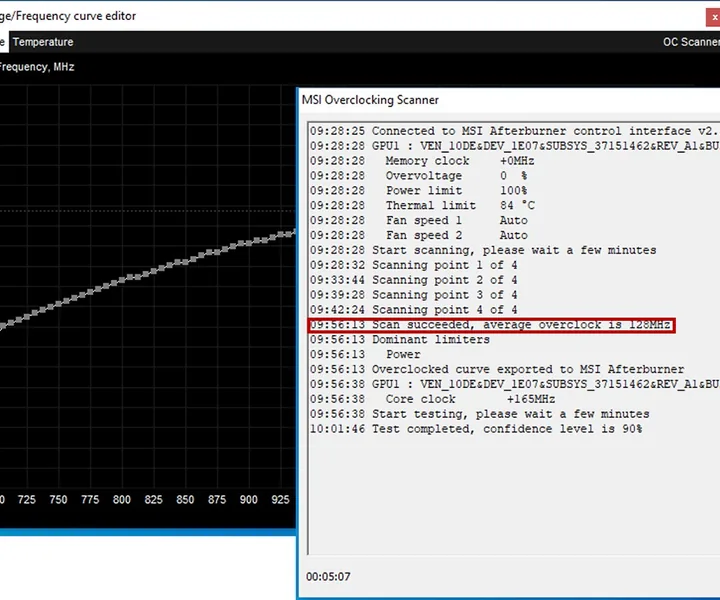Select the 'Power limit 100%' log entry
720x600 pixels.
[x=418, y=191]
